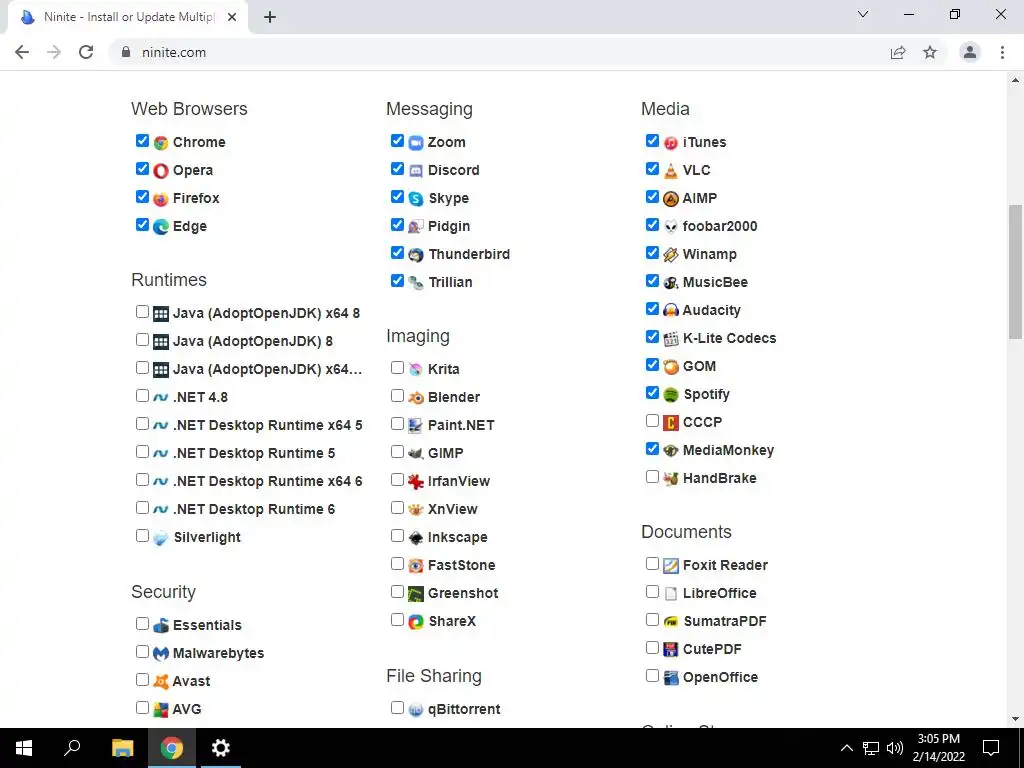
Task: Uncheck the Trillian checkbox
Action: (397, 281)
